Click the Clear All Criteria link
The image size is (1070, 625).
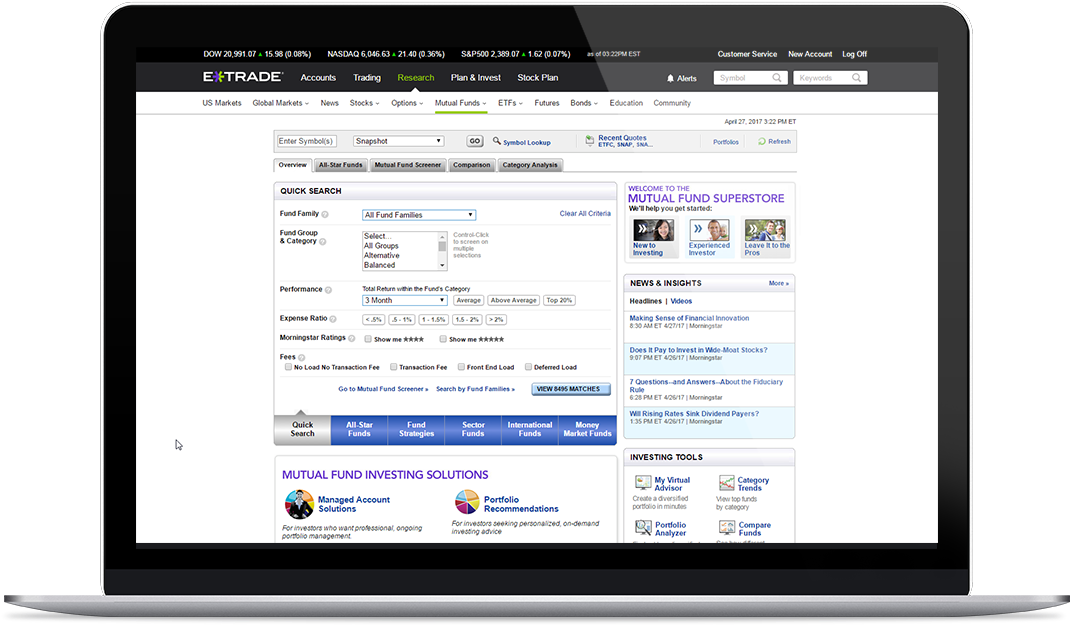[585, 214]
